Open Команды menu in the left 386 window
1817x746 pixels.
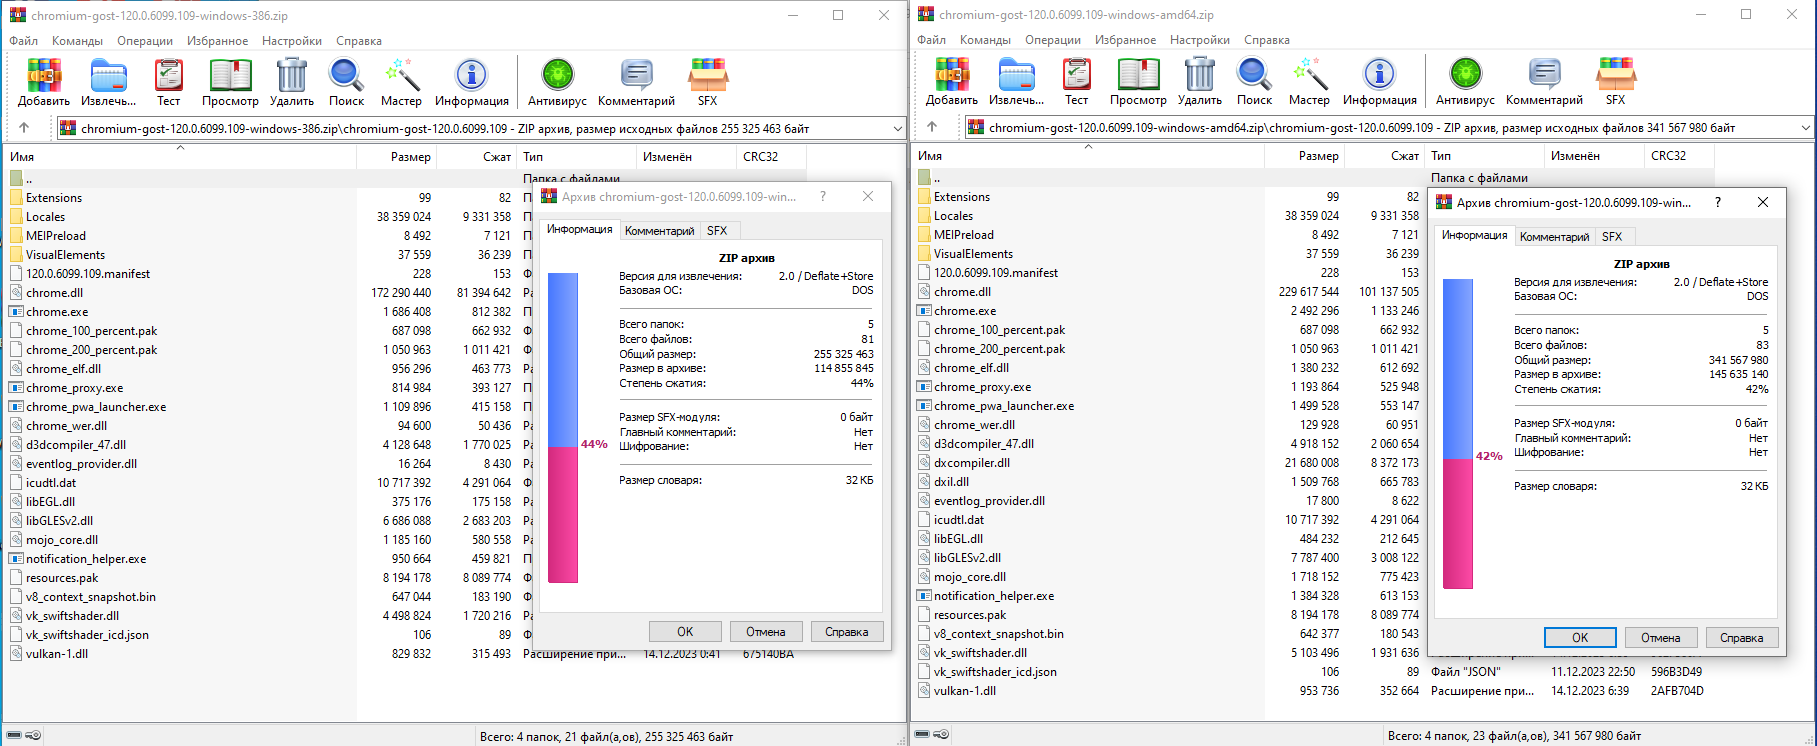coord(77,41)
